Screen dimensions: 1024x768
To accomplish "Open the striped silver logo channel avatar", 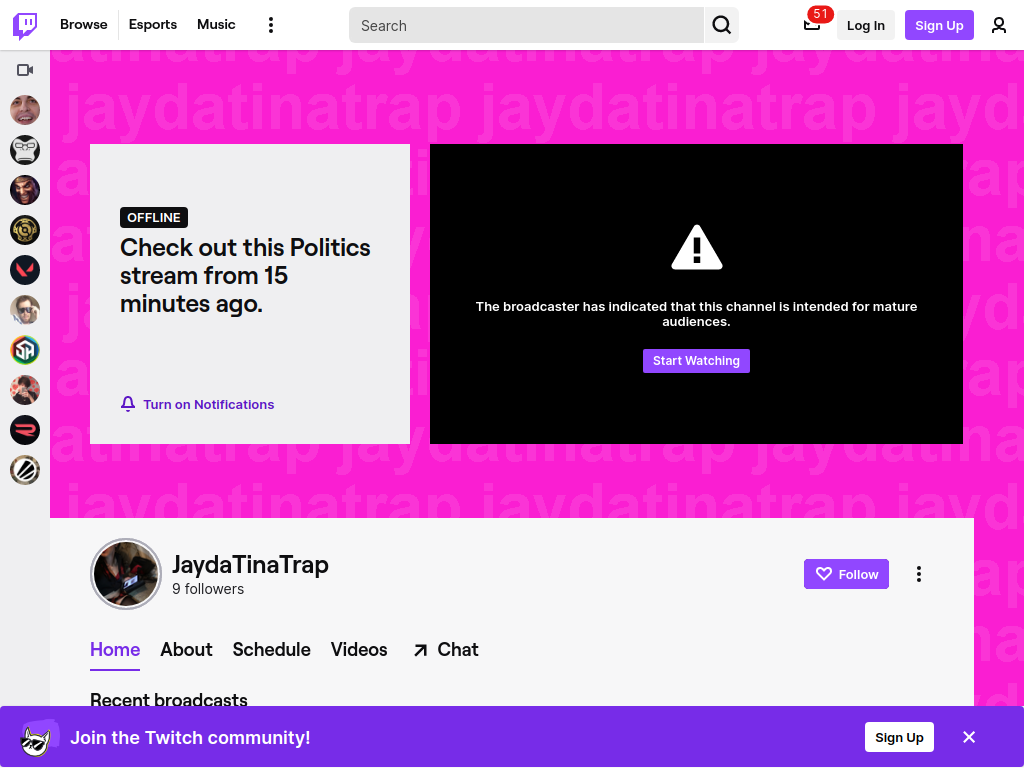I will (25, 470).
